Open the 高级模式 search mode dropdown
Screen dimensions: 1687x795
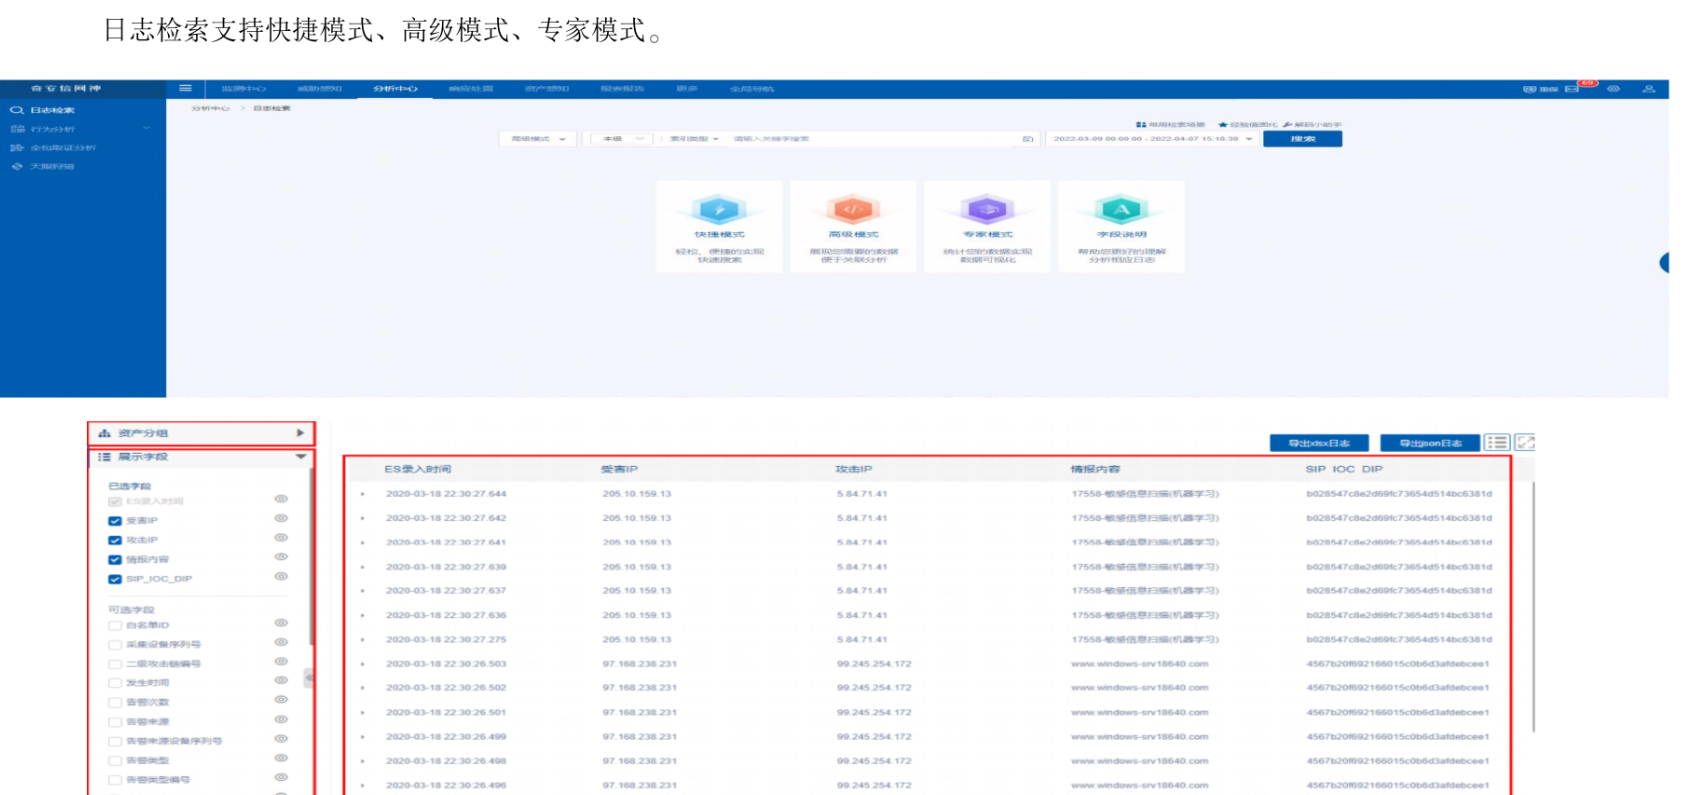[x=538, y=139]
